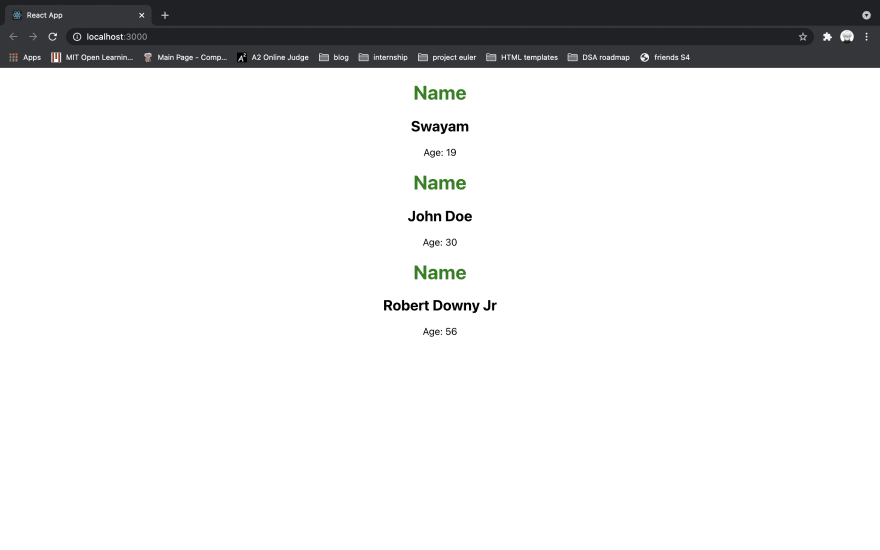Open the tab search dropdown arrow
The height and width of the screenshot is (550, 880).
[x=867, y=15]
